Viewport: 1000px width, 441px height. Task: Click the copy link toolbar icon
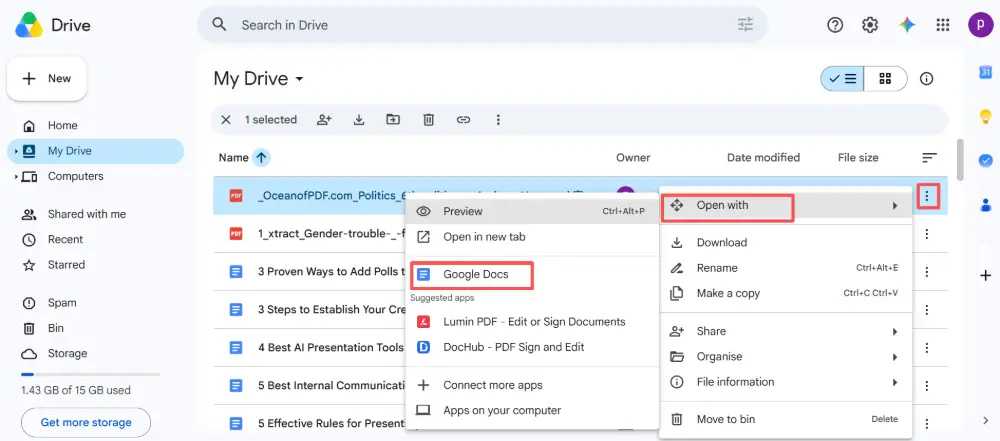463,119
